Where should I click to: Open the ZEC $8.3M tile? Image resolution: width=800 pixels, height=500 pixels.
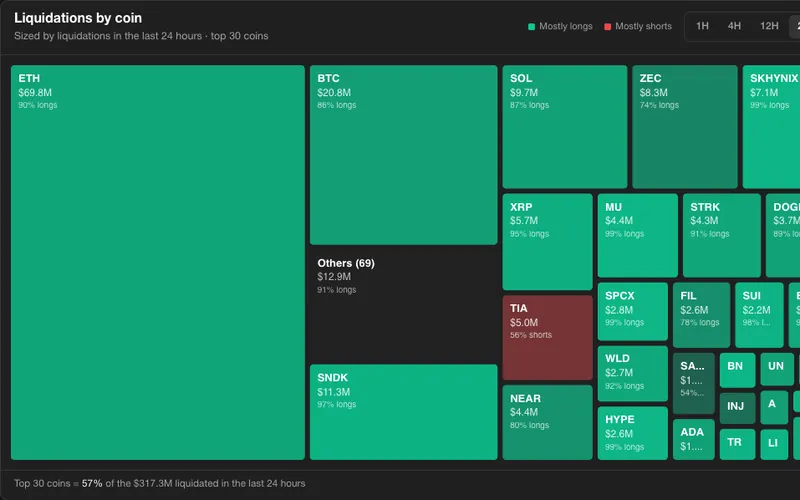click(685, 127)
